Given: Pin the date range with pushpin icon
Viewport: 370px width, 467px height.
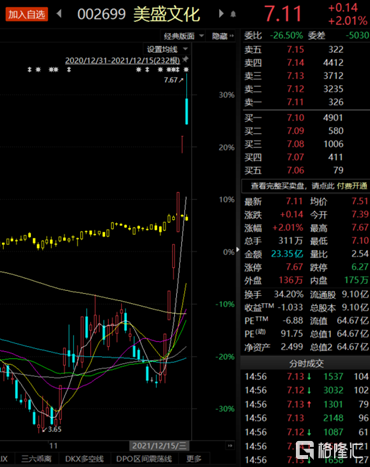Looking at the screenshot, I should coord(185,60).
